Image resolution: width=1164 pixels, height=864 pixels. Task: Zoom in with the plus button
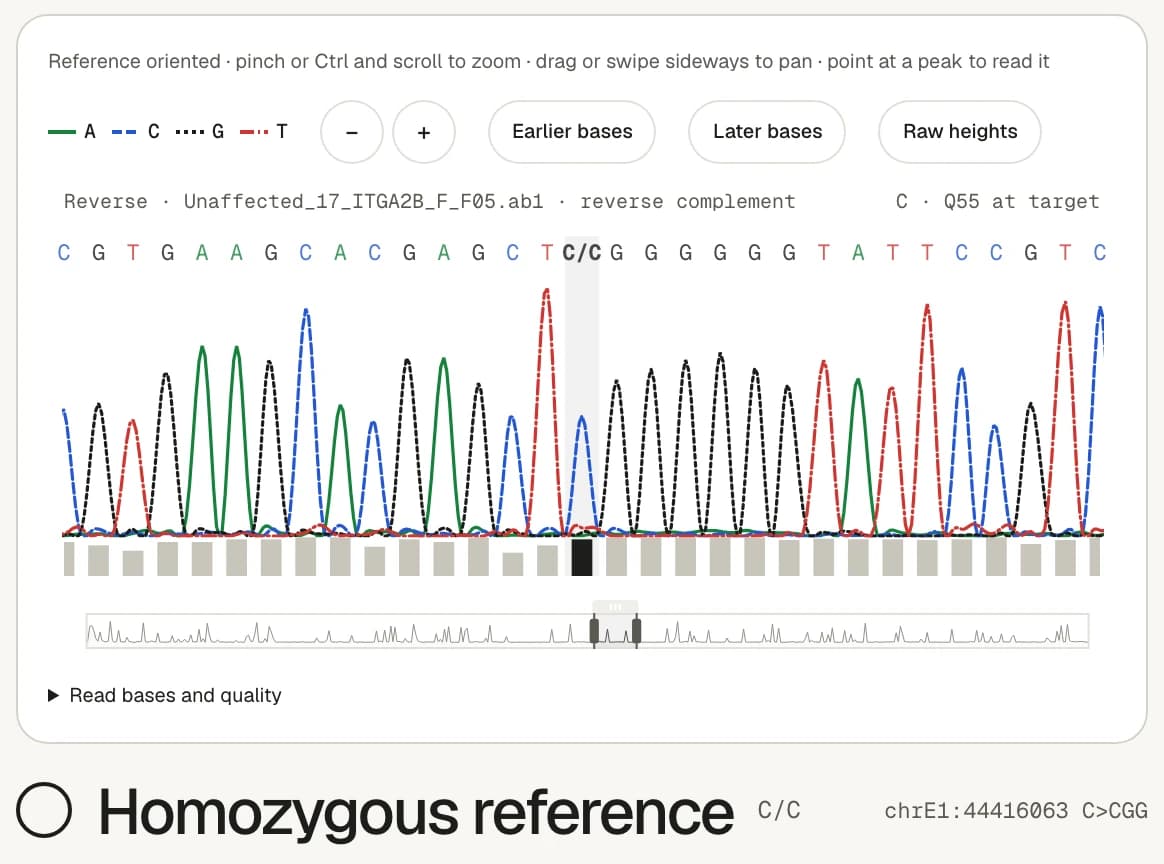(424, 132)
